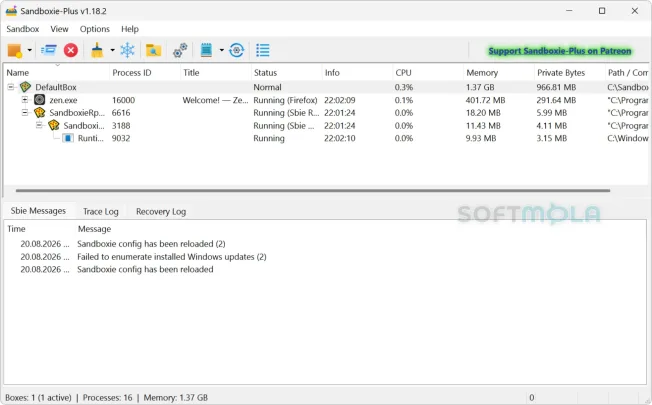Sort by the Title column header

(216, 73)
